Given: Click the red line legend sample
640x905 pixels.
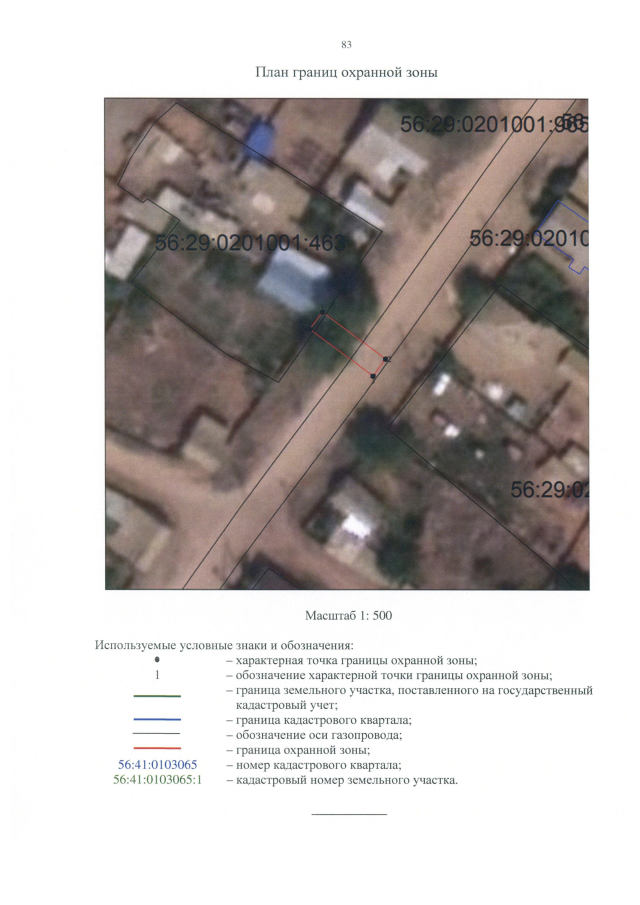Looking at the screenshot, I should pyautogui.click(x=157, y=749).
